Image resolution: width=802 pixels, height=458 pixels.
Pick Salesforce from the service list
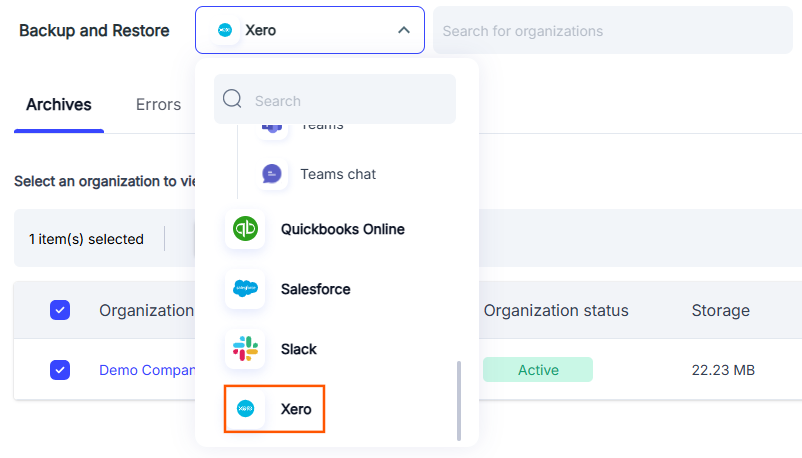pyautogui.click(x=316, y=289)
